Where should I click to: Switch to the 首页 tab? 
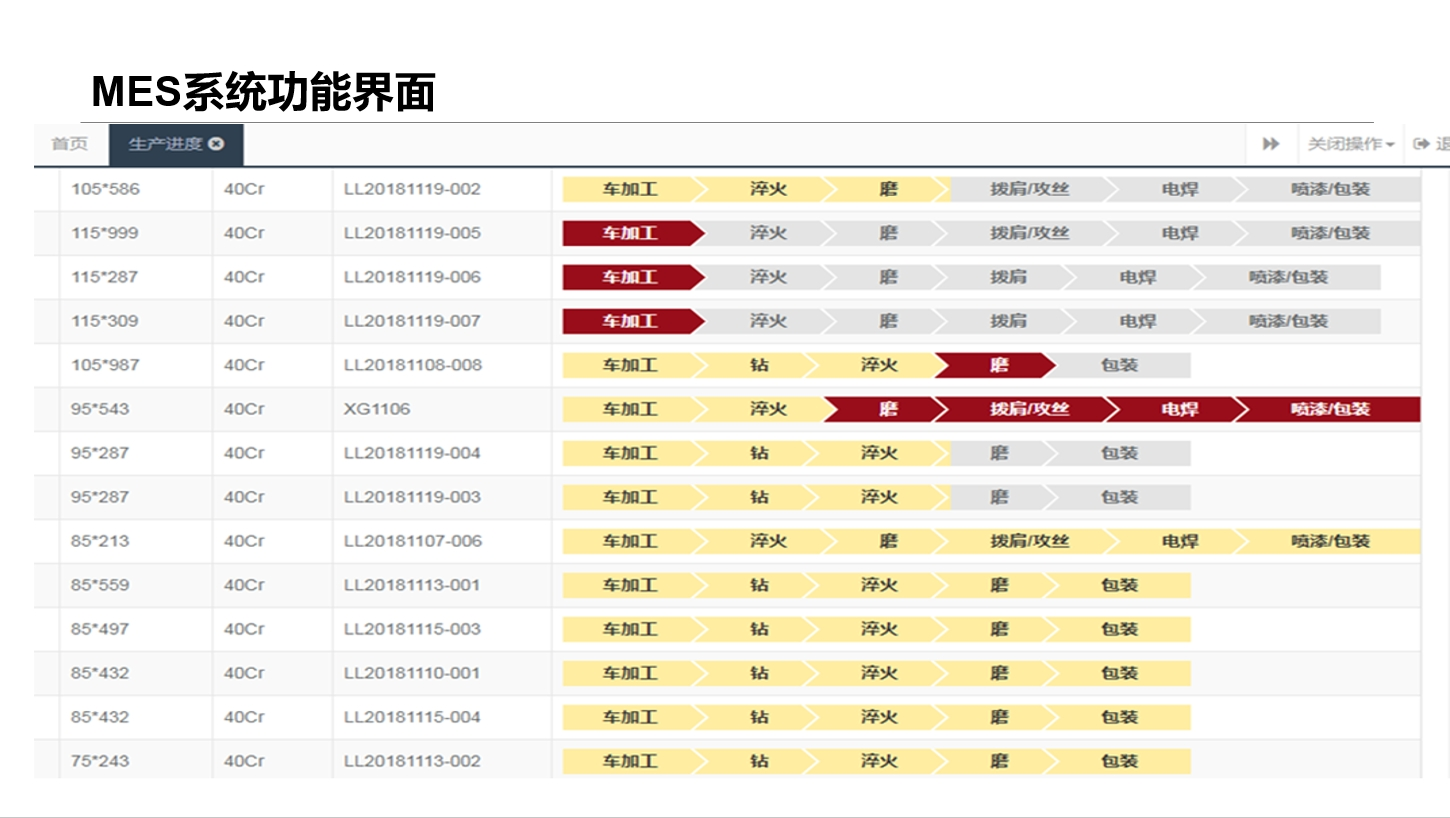pyautogui.click(x=67, y=143)
